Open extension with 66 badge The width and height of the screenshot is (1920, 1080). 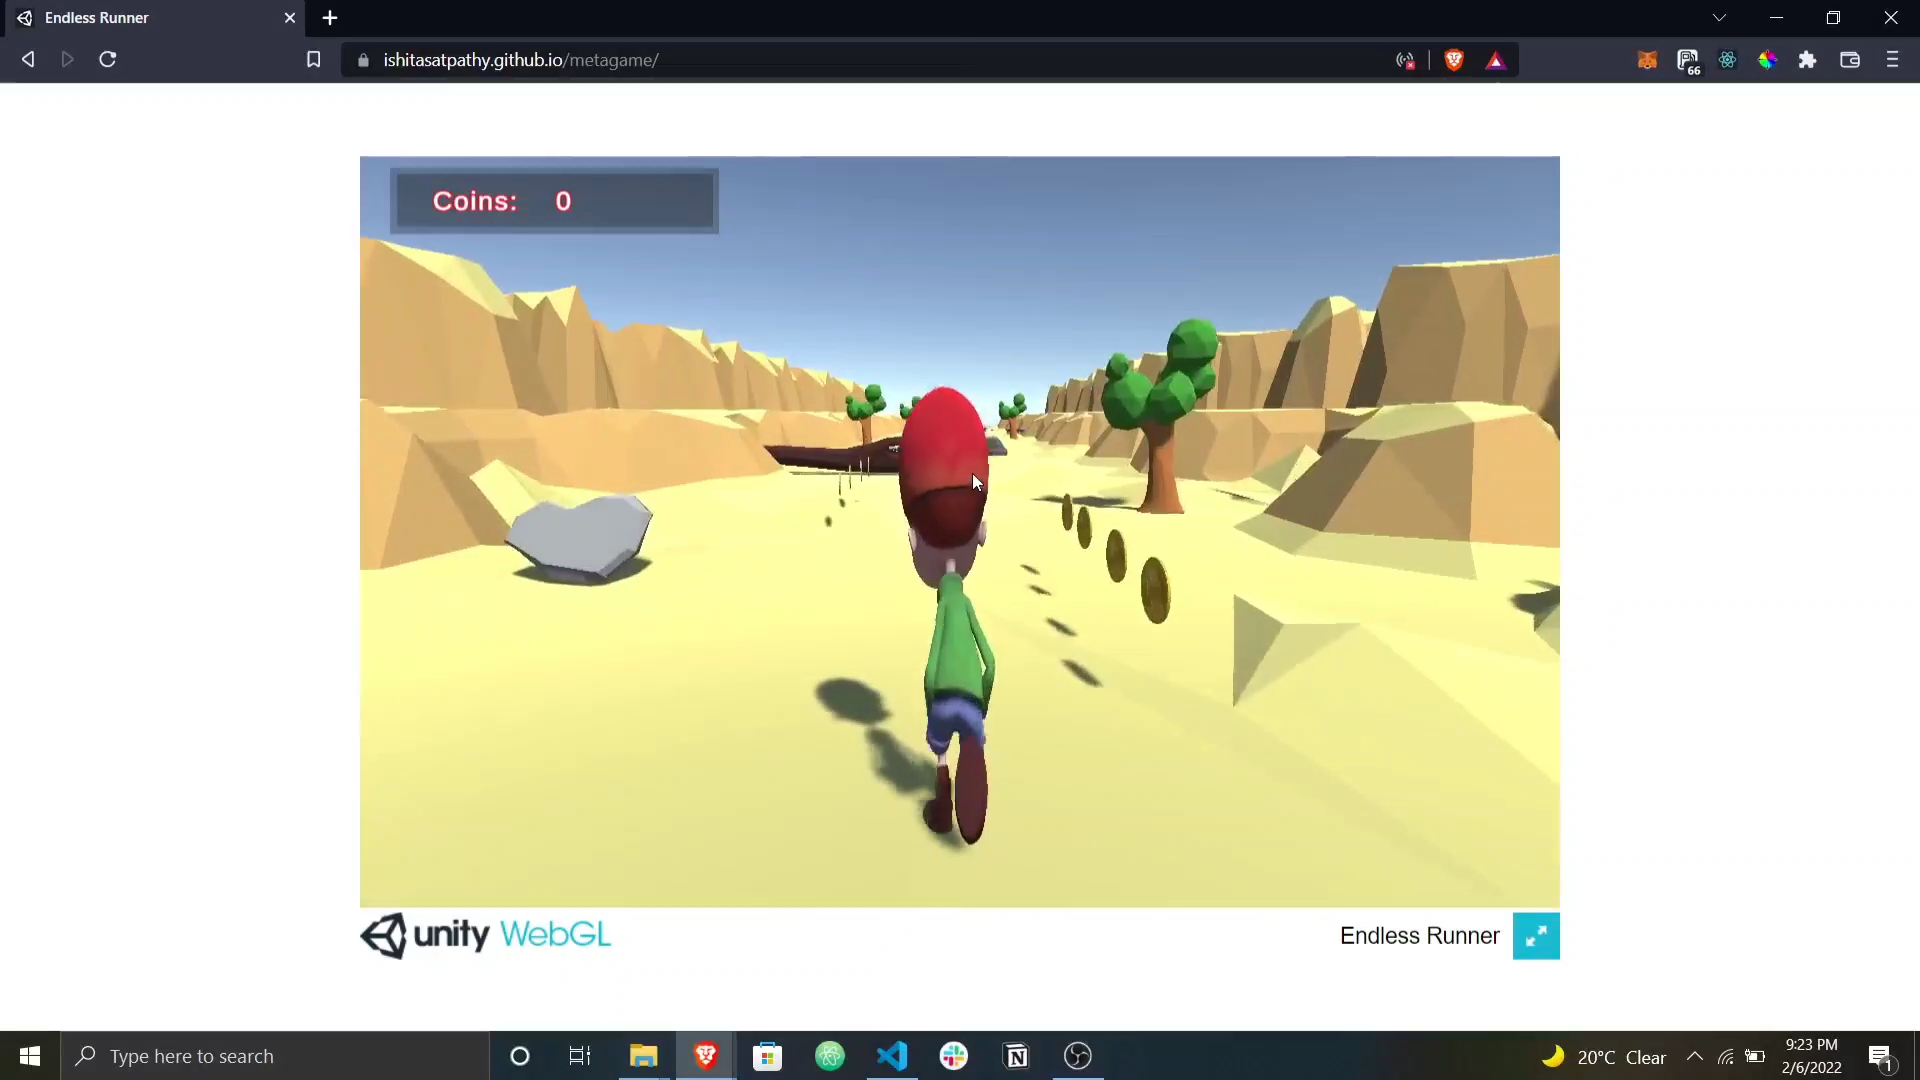tap(1688, 62)
